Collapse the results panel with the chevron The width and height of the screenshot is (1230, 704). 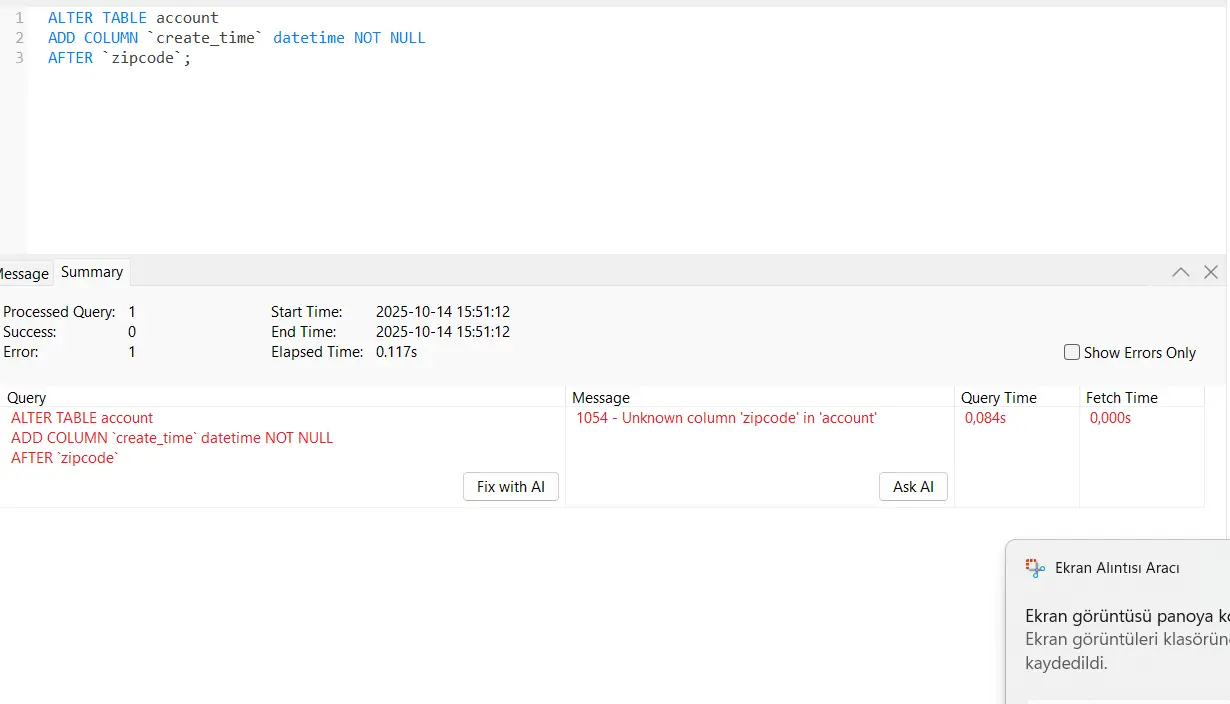coord(1181,272)
